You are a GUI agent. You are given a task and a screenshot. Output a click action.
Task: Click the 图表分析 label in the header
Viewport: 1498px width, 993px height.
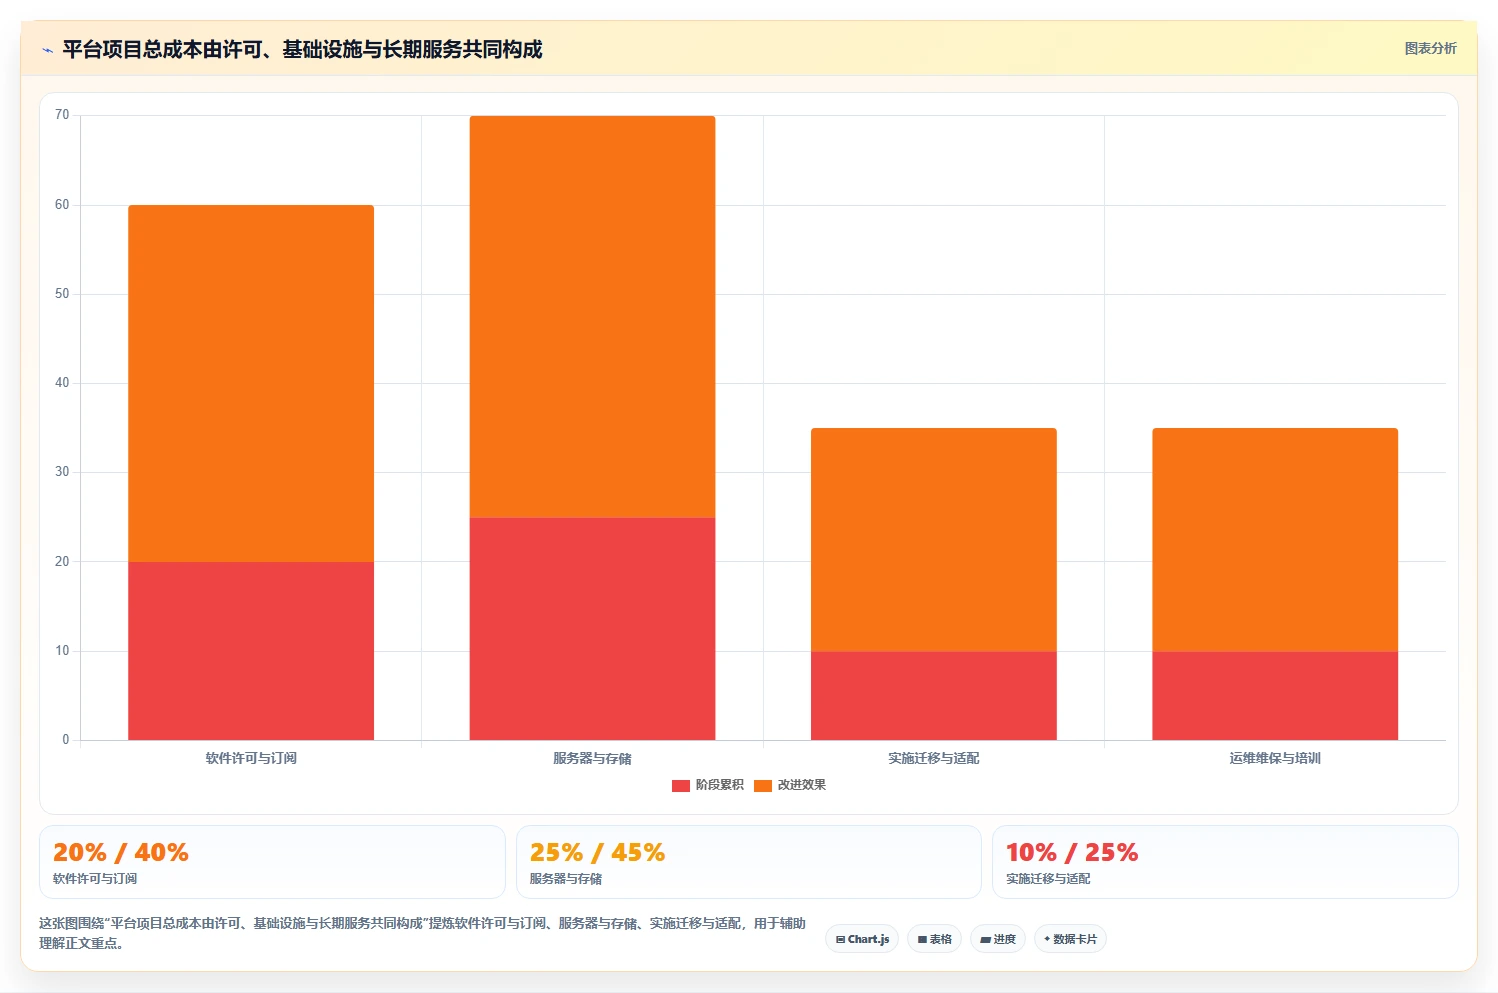click(1430, 48)
